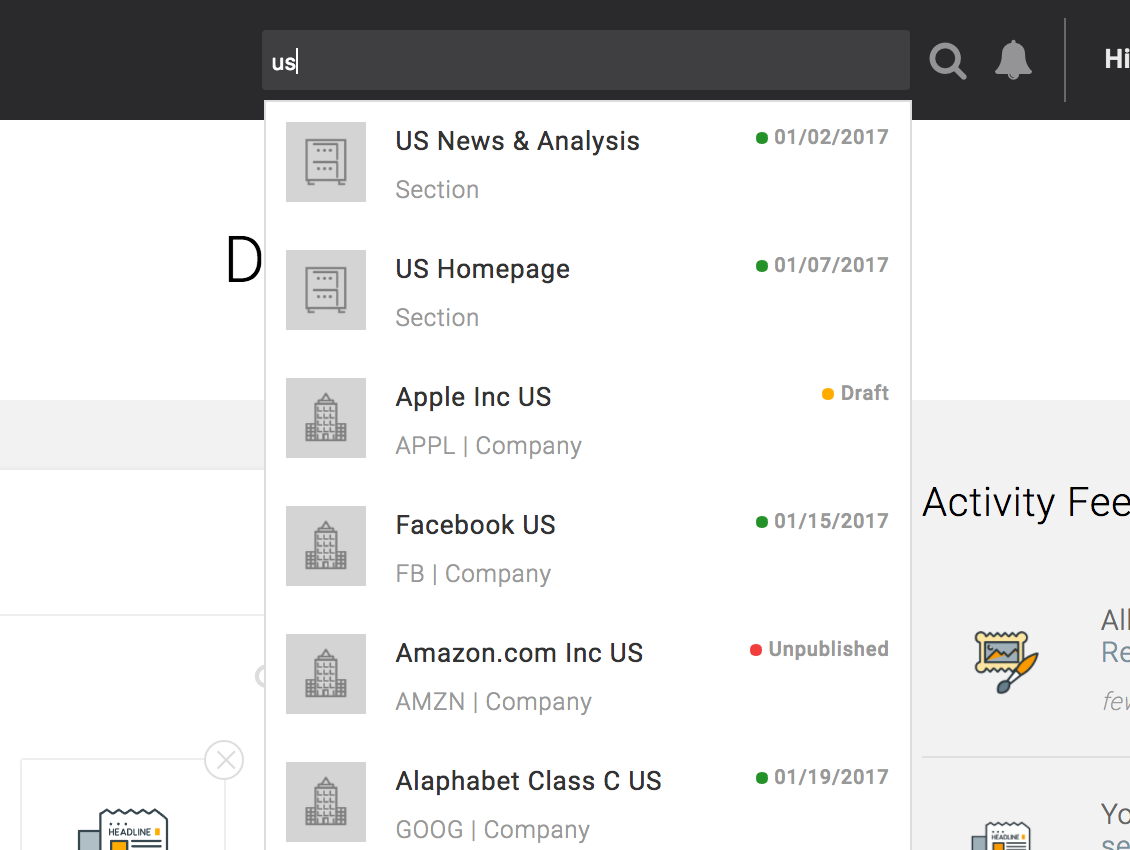The height and width of the screenshot is (850, 1130).
Task: Click the red Unpublished status dot
Action: tap(755, 649)
